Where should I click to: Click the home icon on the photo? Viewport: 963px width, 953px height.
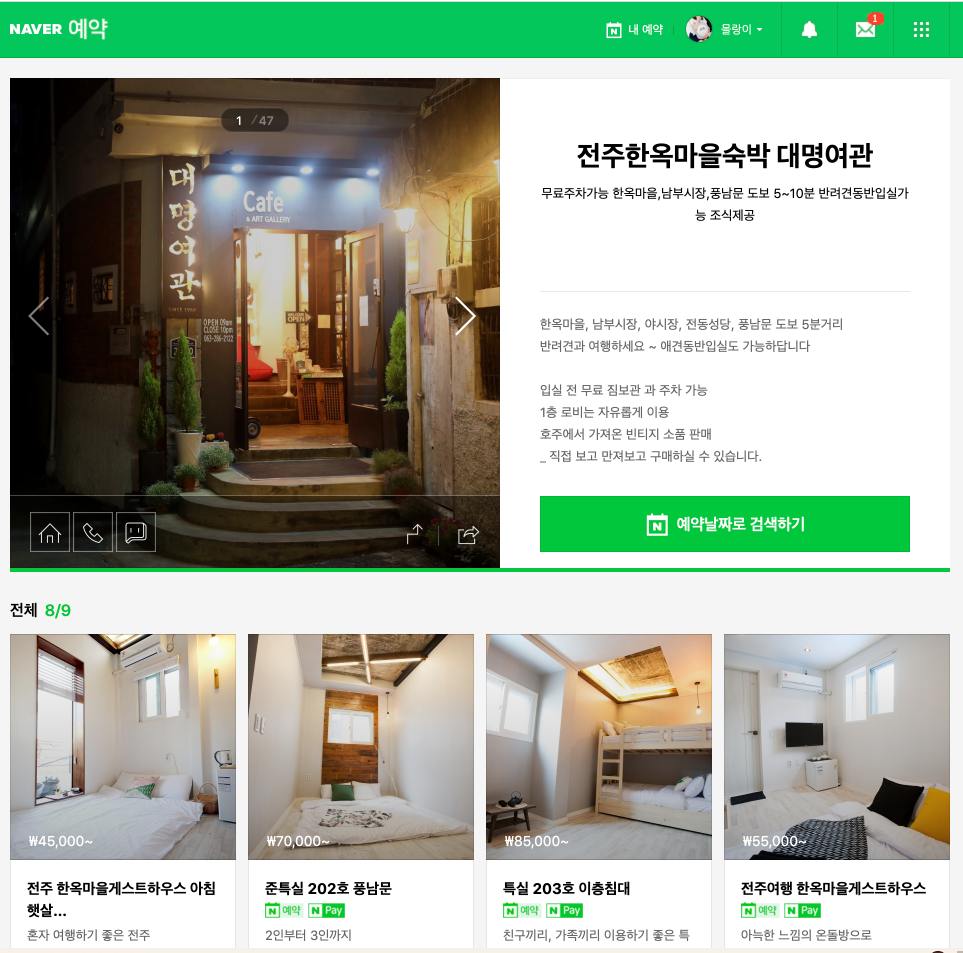coord(50,532)
